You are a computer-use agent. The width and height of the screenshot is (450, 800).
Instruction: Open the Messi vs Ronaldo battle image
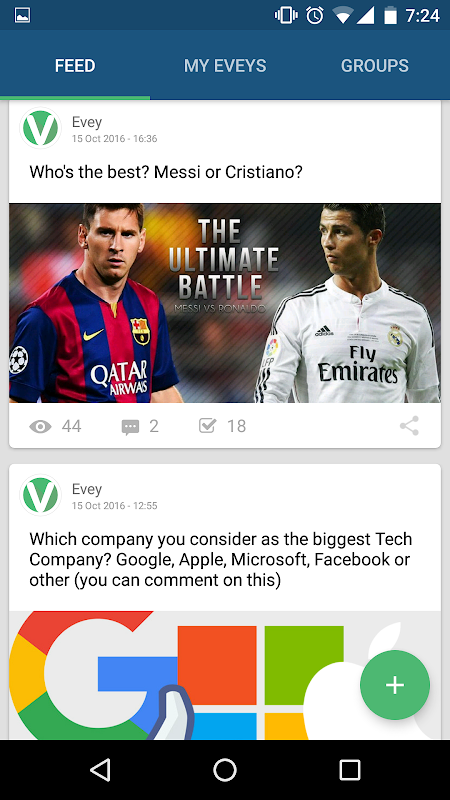[x=225, y=303]
